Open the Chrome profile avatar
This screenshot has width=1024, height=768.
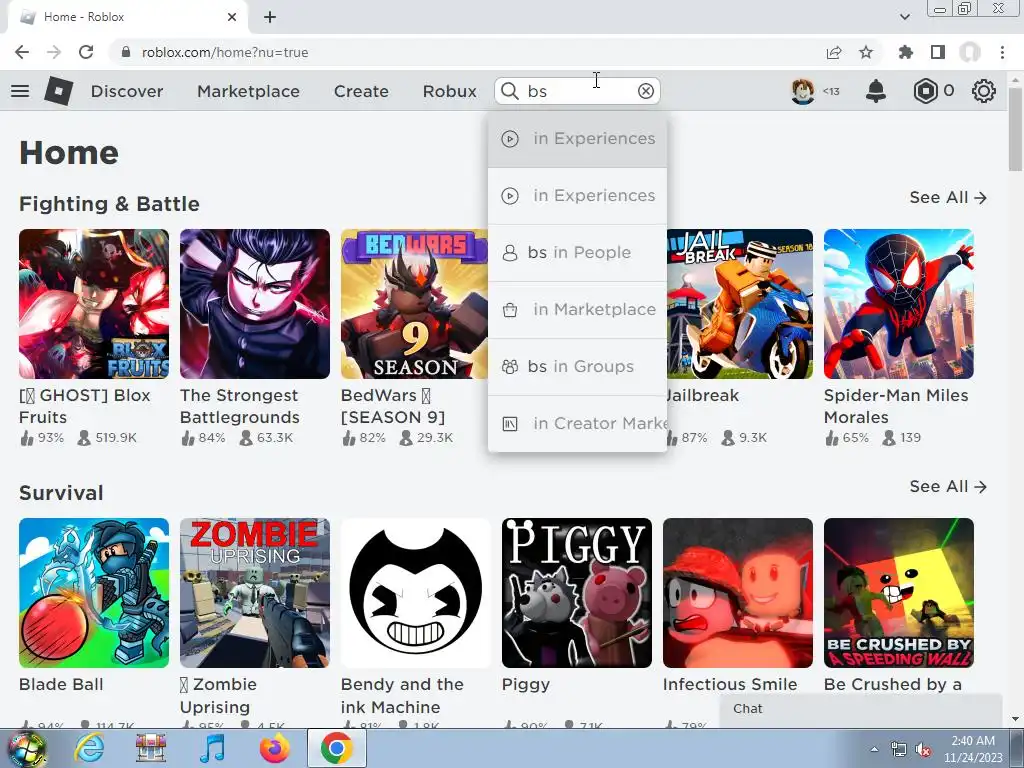970,52
